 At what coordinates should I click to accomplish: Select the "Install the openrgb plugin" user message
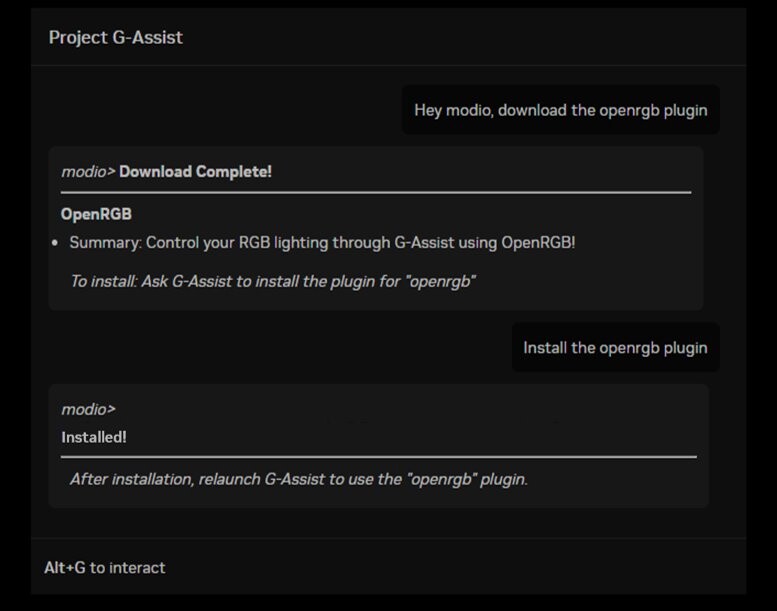(614, 348)
